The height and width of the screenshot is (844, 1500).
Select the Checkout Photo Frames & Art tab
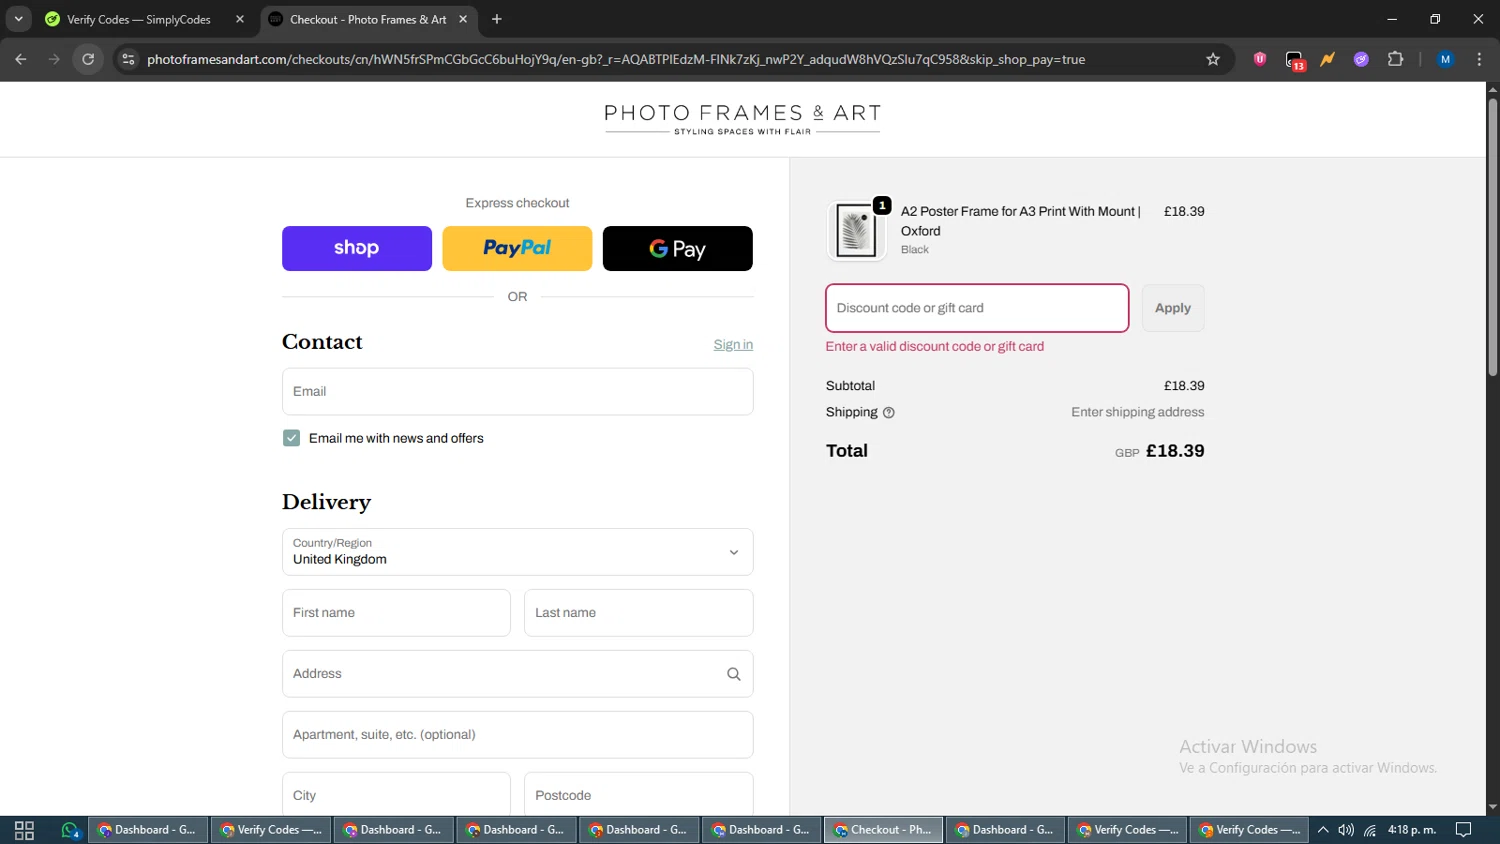(366, 19)
